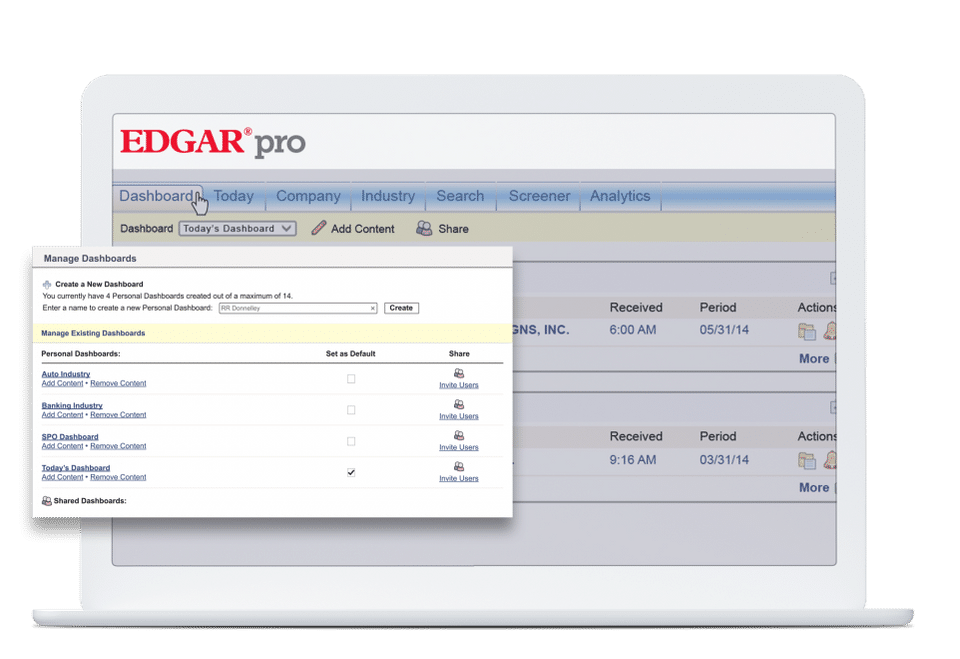Click share icon for Banking Industry
960x659 pixels.
[459, 404]
